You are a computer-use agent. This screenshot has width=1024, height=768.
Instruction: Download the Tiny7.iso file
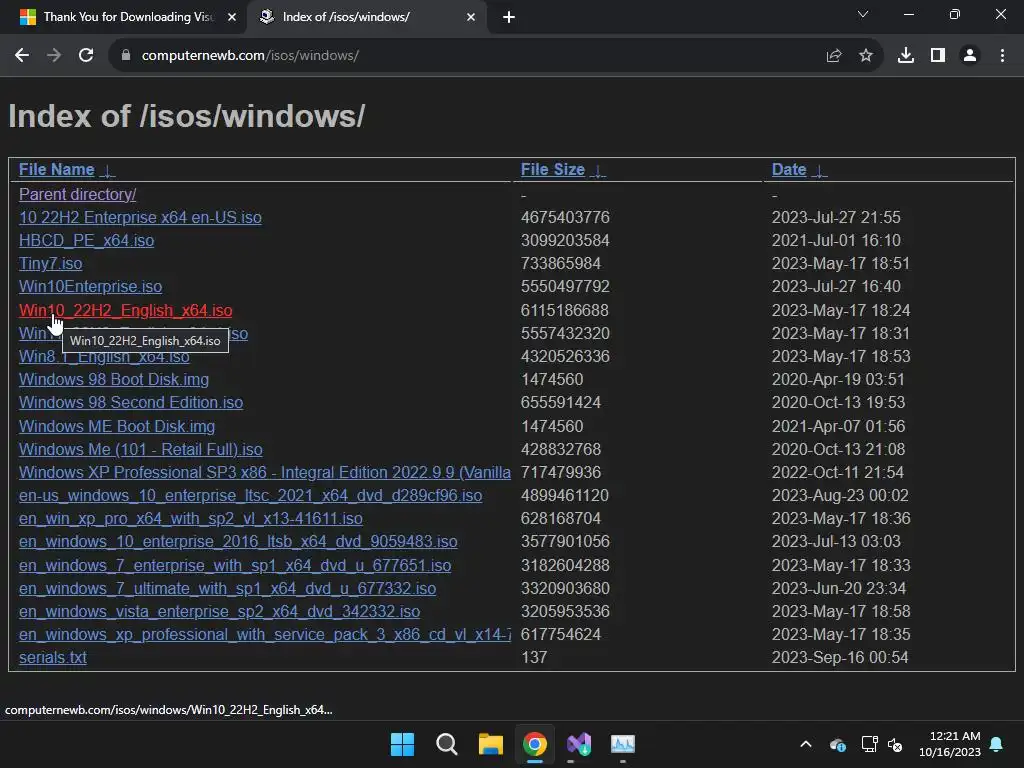(x=50, y=263)
